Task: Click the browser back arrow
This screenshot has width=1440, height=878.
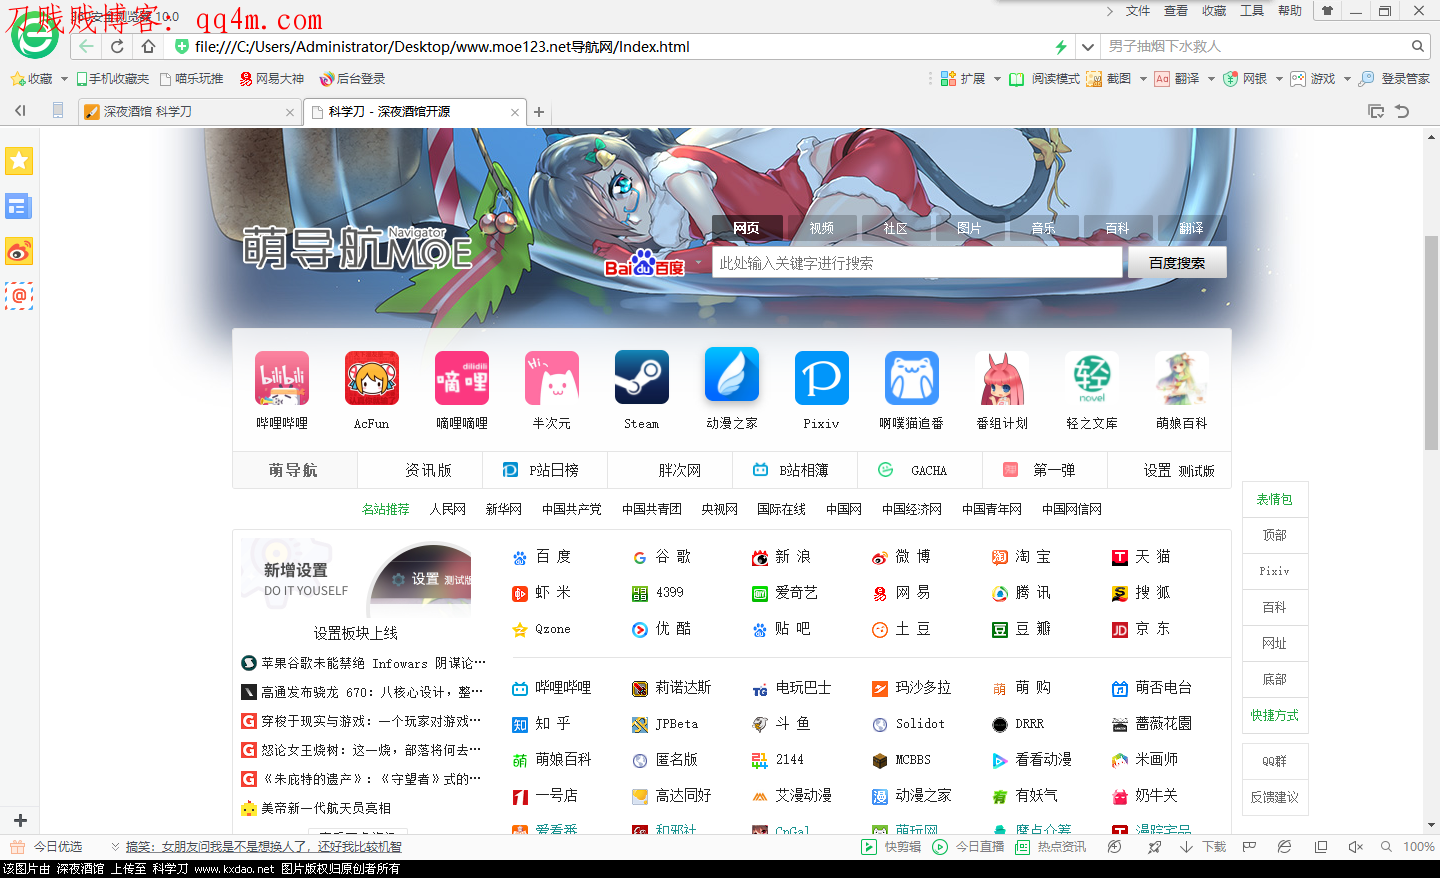Action: [x=86, y=46]
